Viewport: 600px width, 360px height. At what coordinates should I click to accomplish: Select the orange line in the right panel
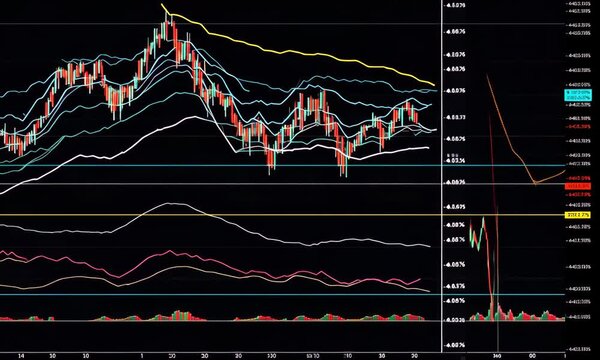pos(513,149)
